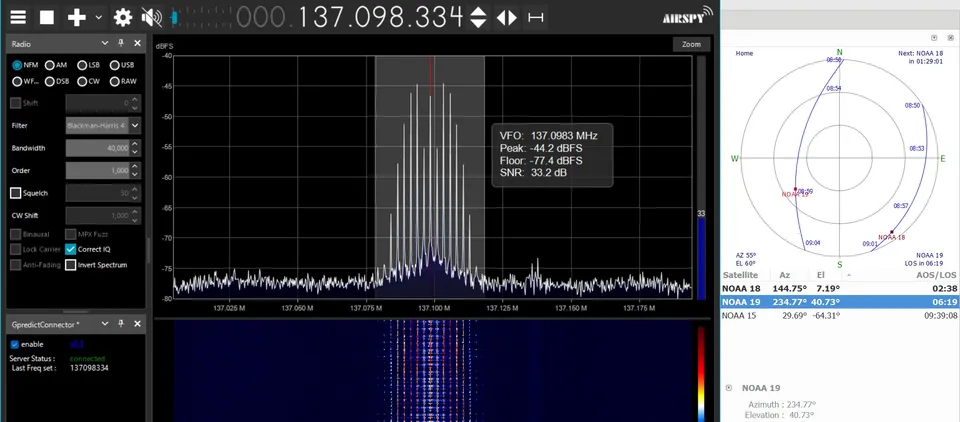
Task: Expand the dropdown arrow beside the plus icon
Action: (x=98, y=17)
